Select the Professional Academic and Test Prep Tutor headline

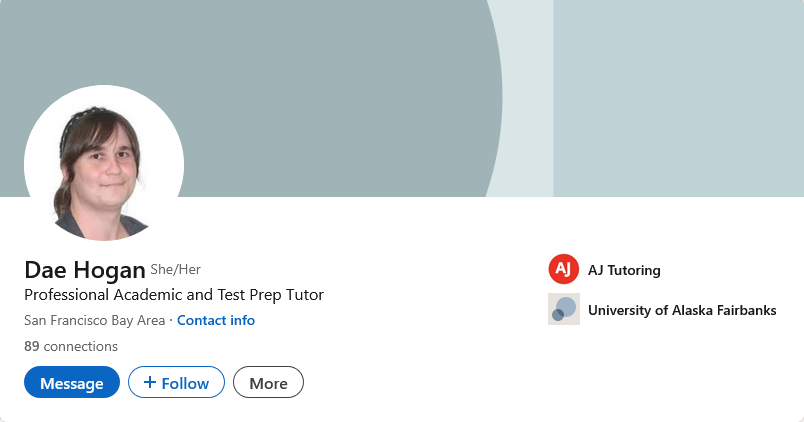(173, 295)
